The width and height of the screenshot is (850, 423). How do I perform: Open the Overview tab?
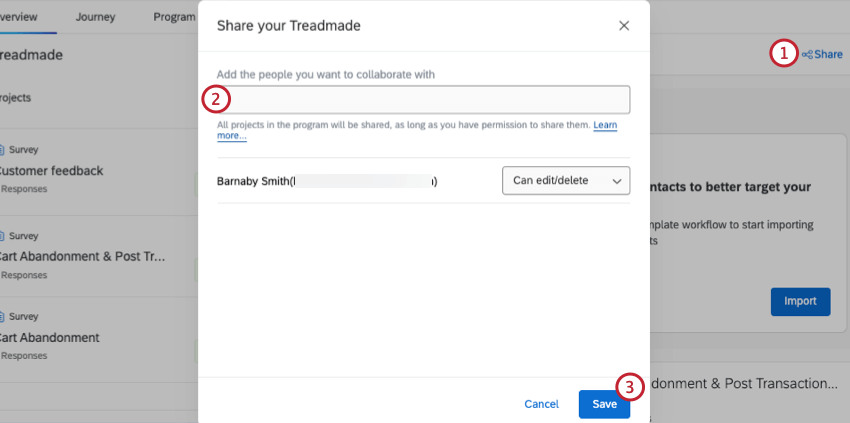(x=24, y=16)
